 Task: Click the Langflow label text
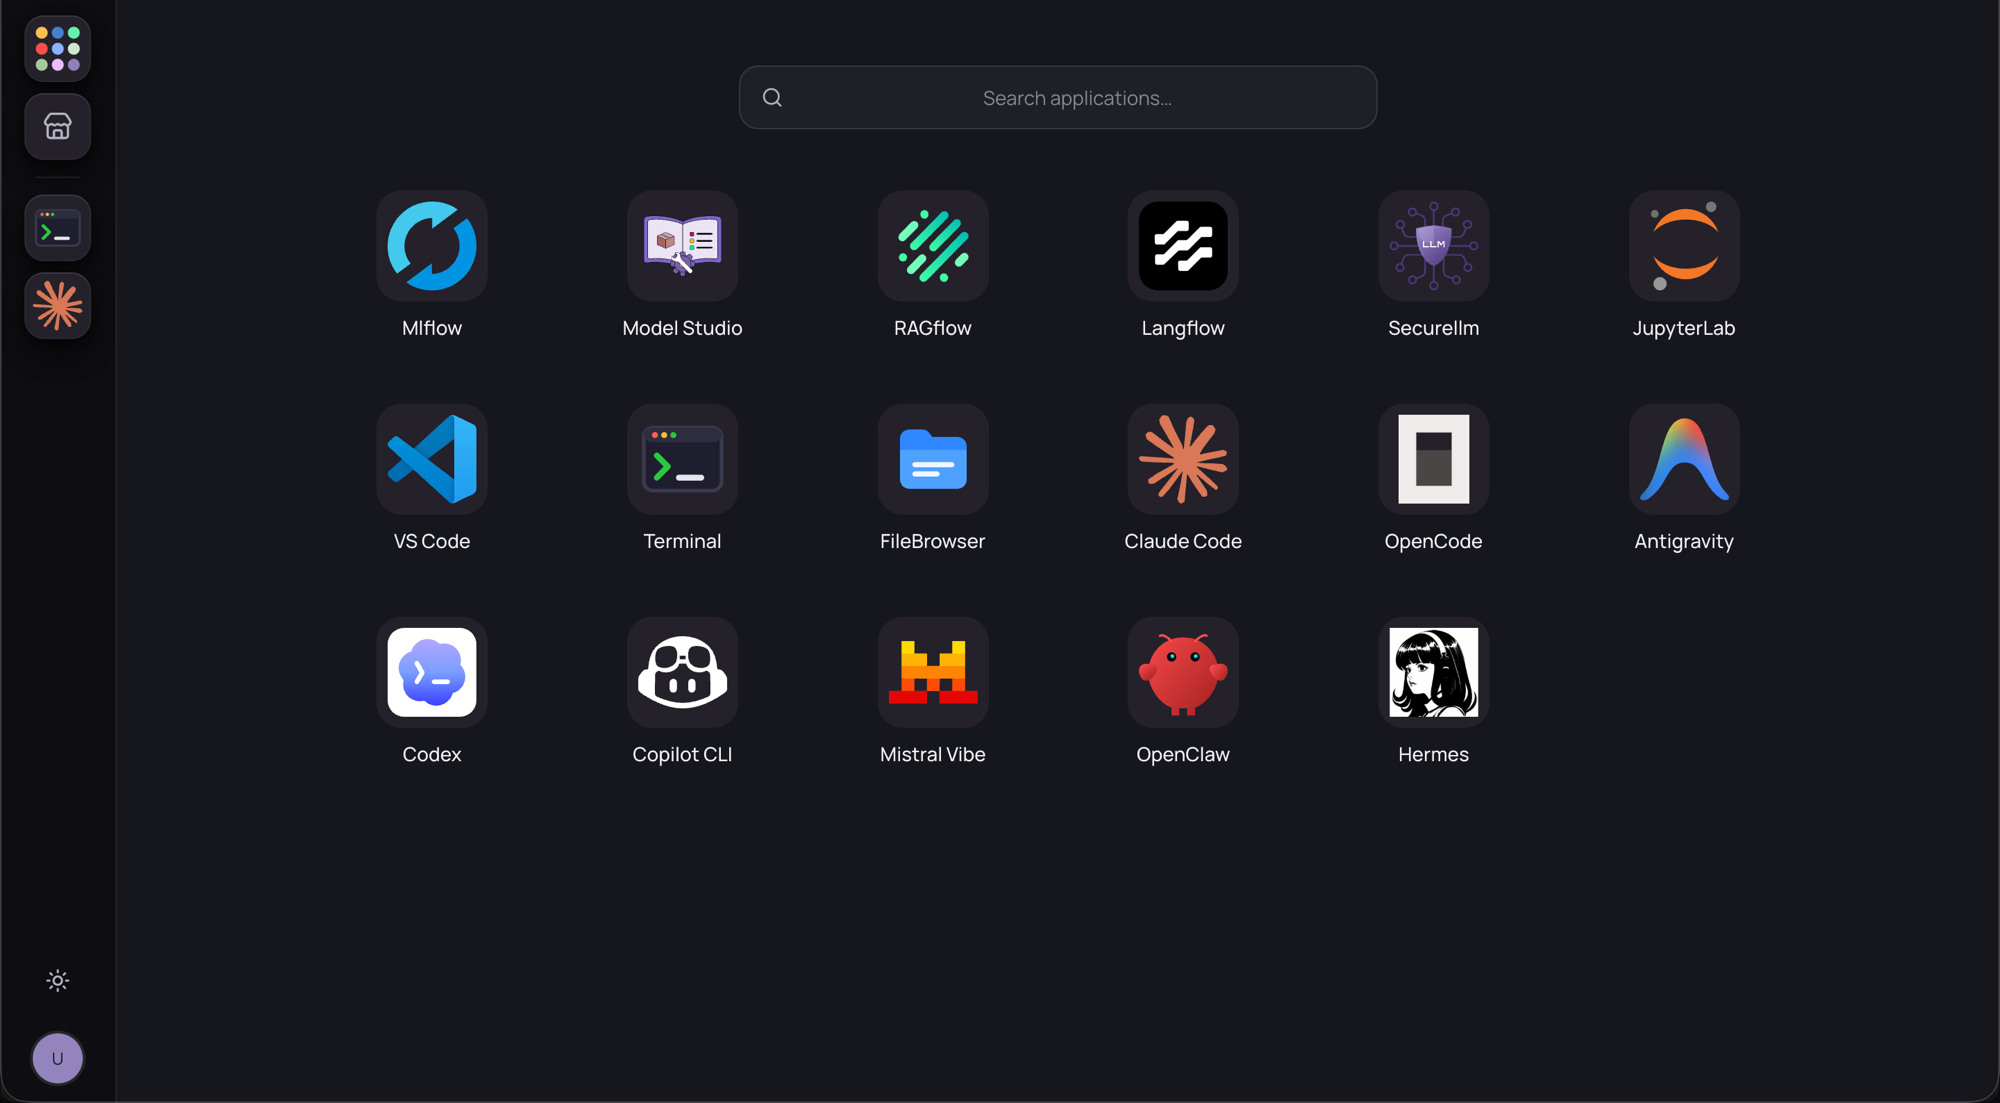pyautogui.click(x=1183, y=328)
